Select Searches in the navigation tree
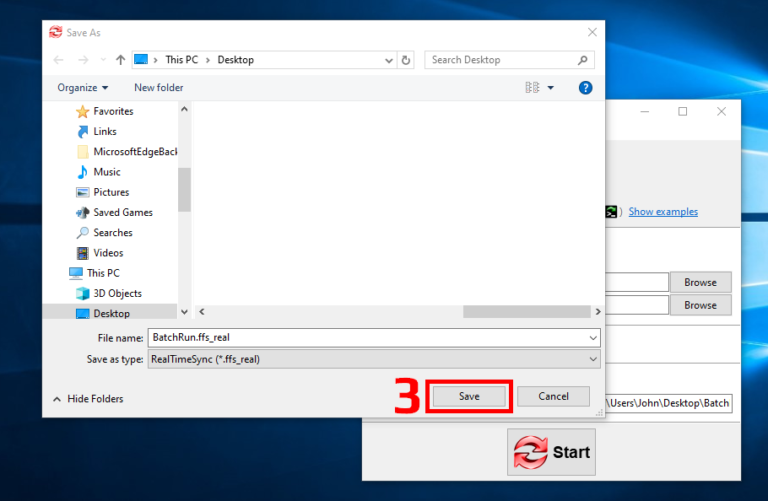768x501 pixels. pyautogui.click(x=113, y=233)
